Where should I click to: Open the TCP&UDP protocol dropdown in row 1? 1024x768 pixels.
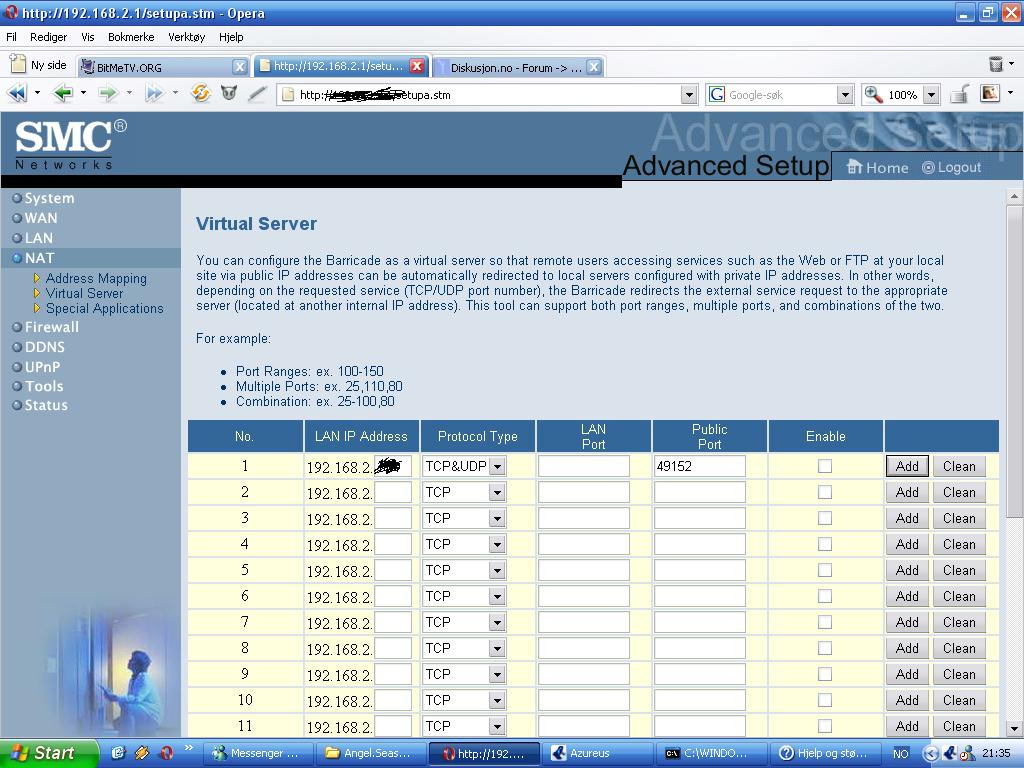[x=464, y=466]
